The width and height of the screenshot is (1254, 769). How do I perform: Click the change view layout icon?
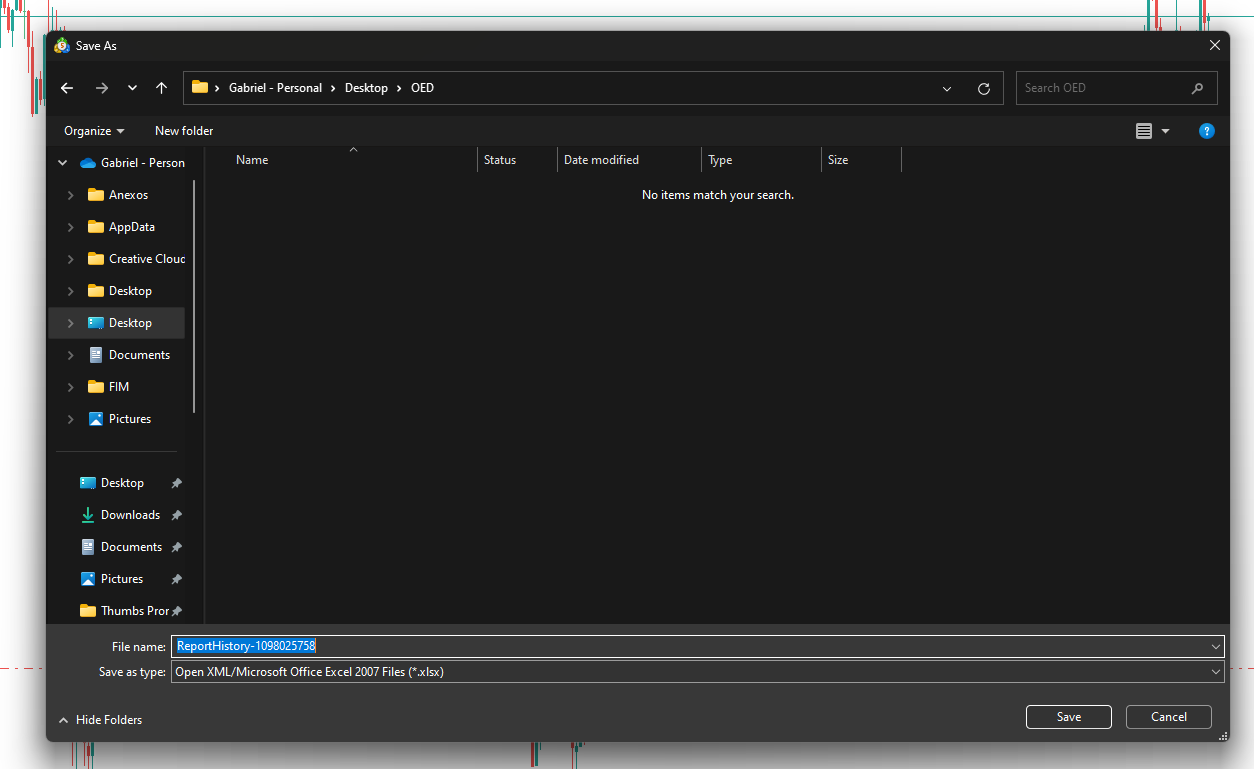tap(1144, 131)
